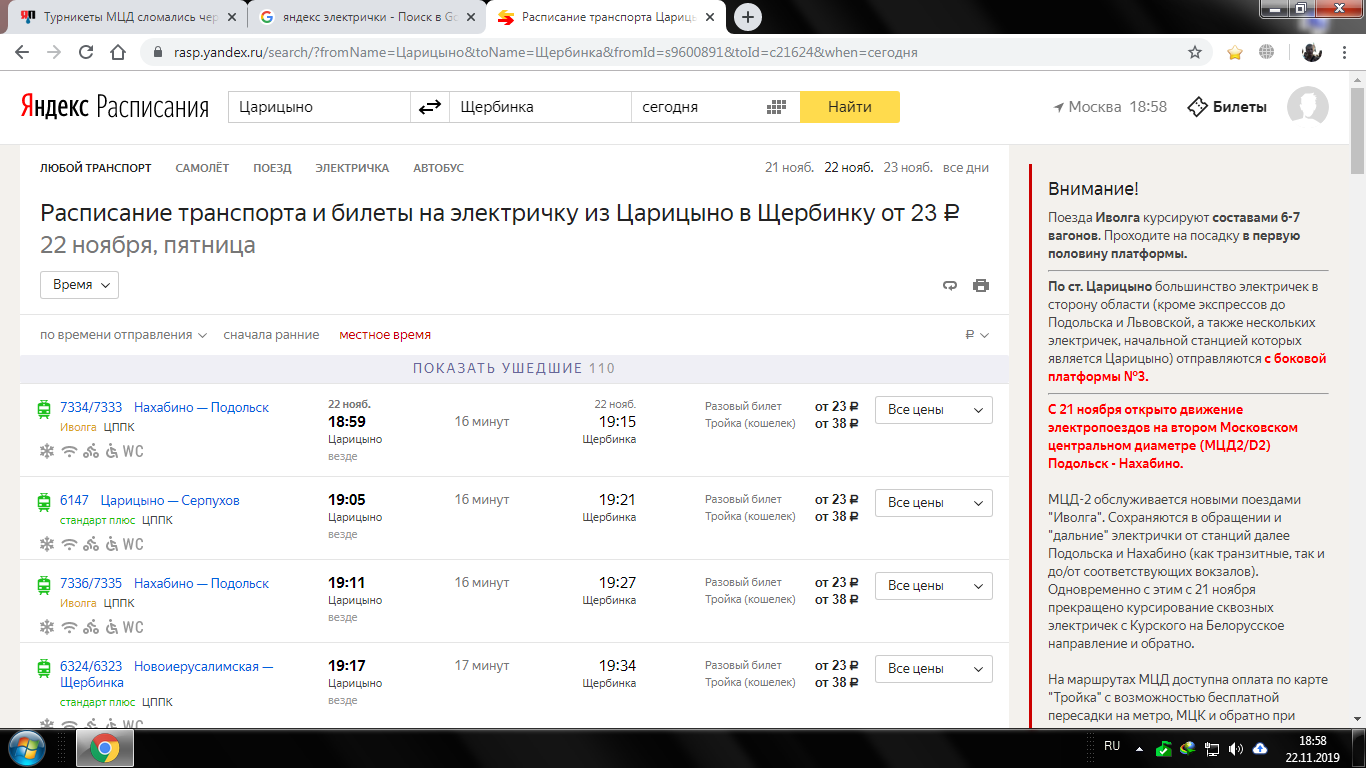
Task: Select the ЭЛЕКТРИЧКА transport tab
Action: 352,168
